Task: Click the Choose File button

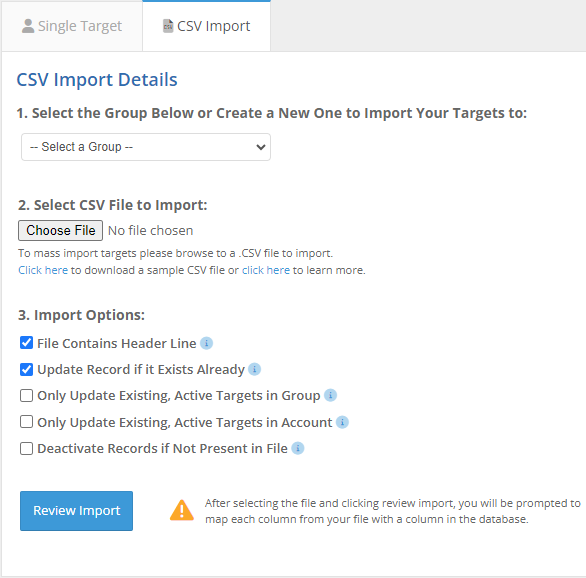Action: pos(61,231)
